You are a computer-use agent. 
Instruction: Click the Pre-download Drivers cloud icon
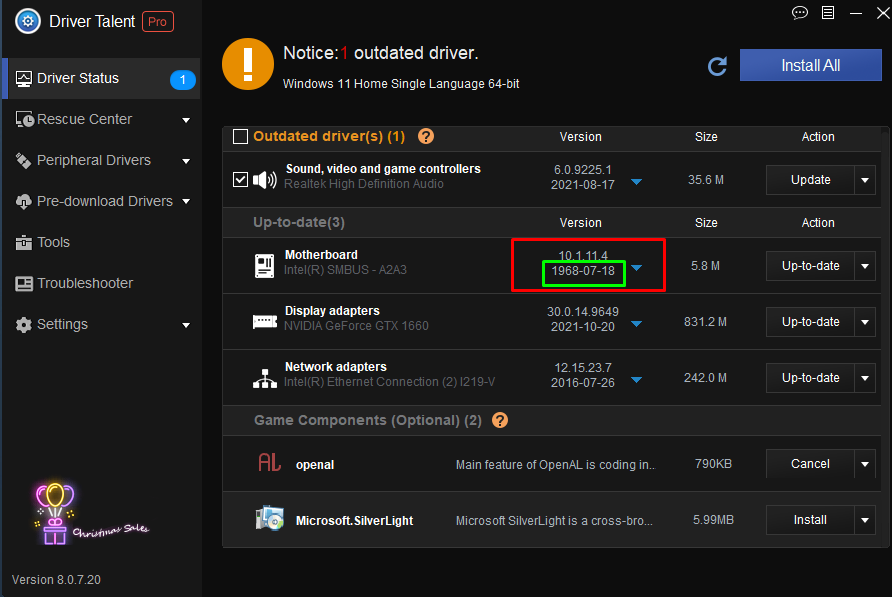pos(23,201)
